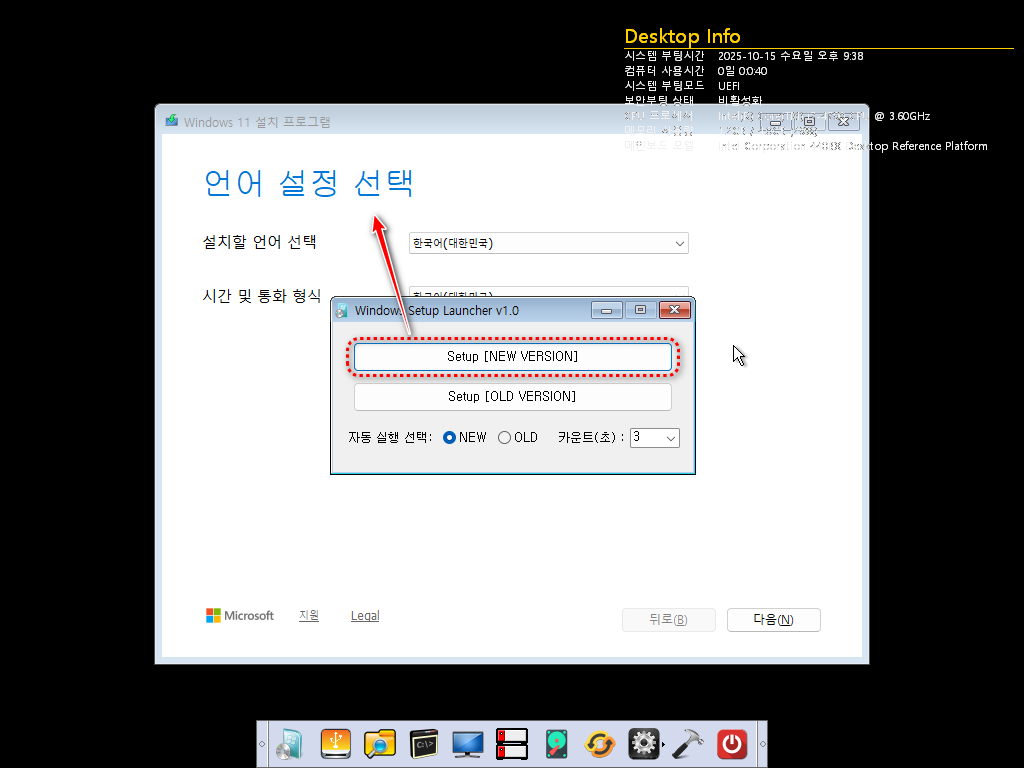Click the 다음(N) next button
1024x768 pixels.
pos(773,620)
